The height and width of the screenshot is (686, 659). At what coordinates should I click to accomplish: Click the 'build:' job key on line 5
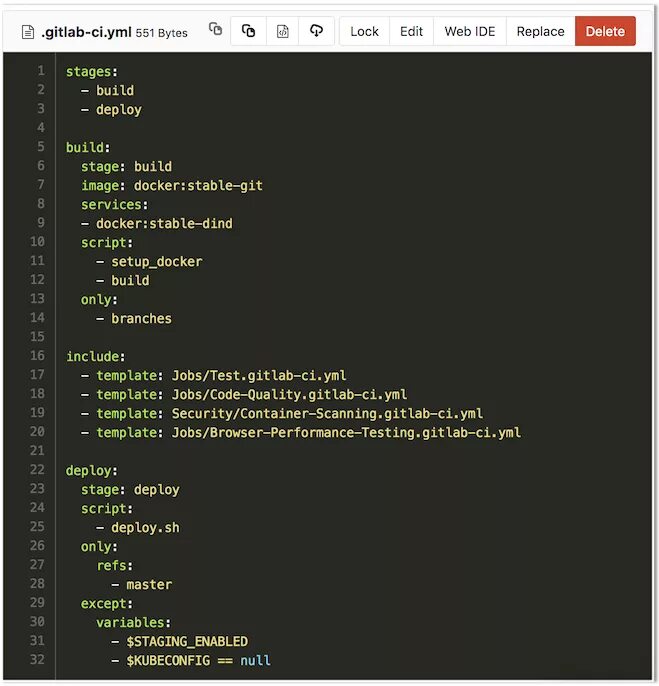(88, 147)
